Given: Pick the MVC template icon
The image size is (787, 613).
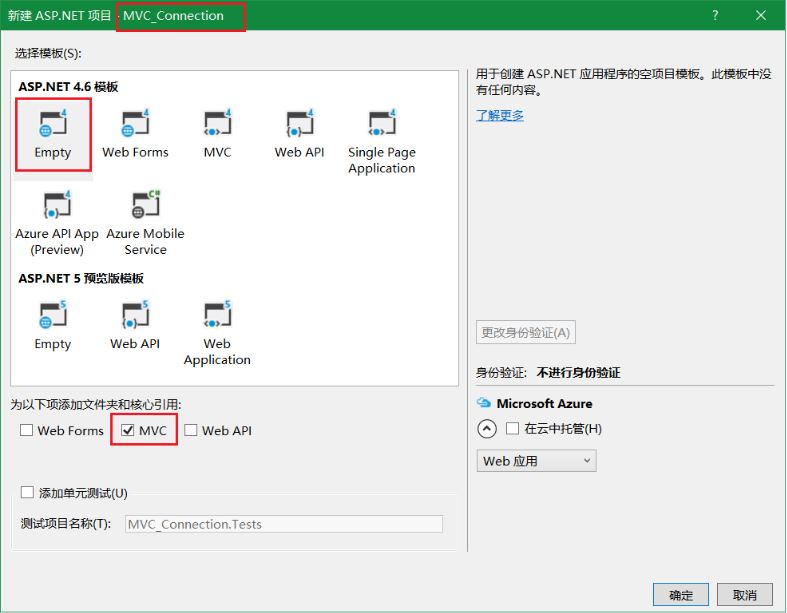Looking at the screenshot, I should [217, 133].
